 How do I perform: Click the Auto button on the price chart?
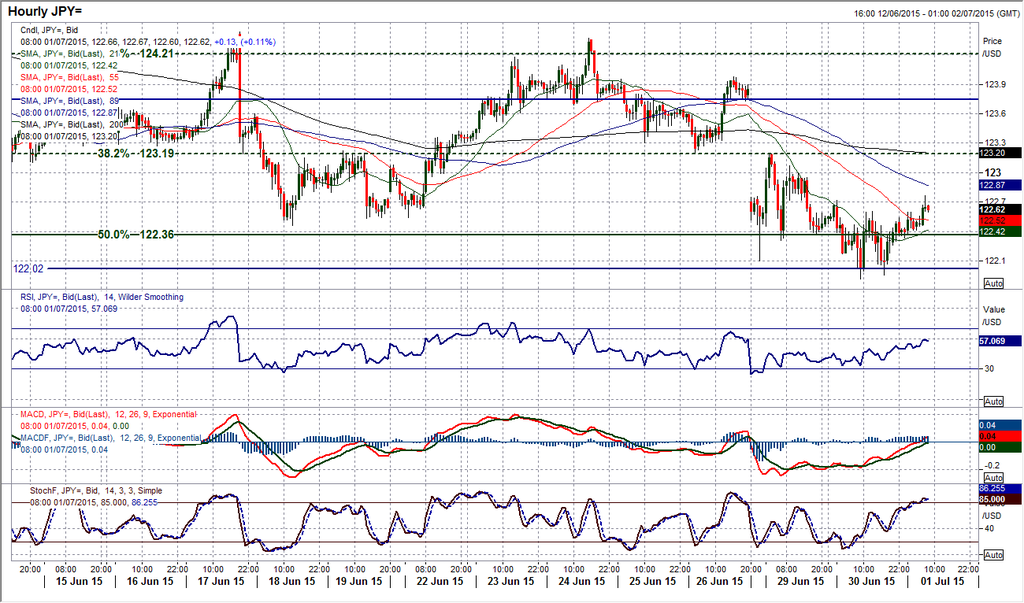coord(993,283)
